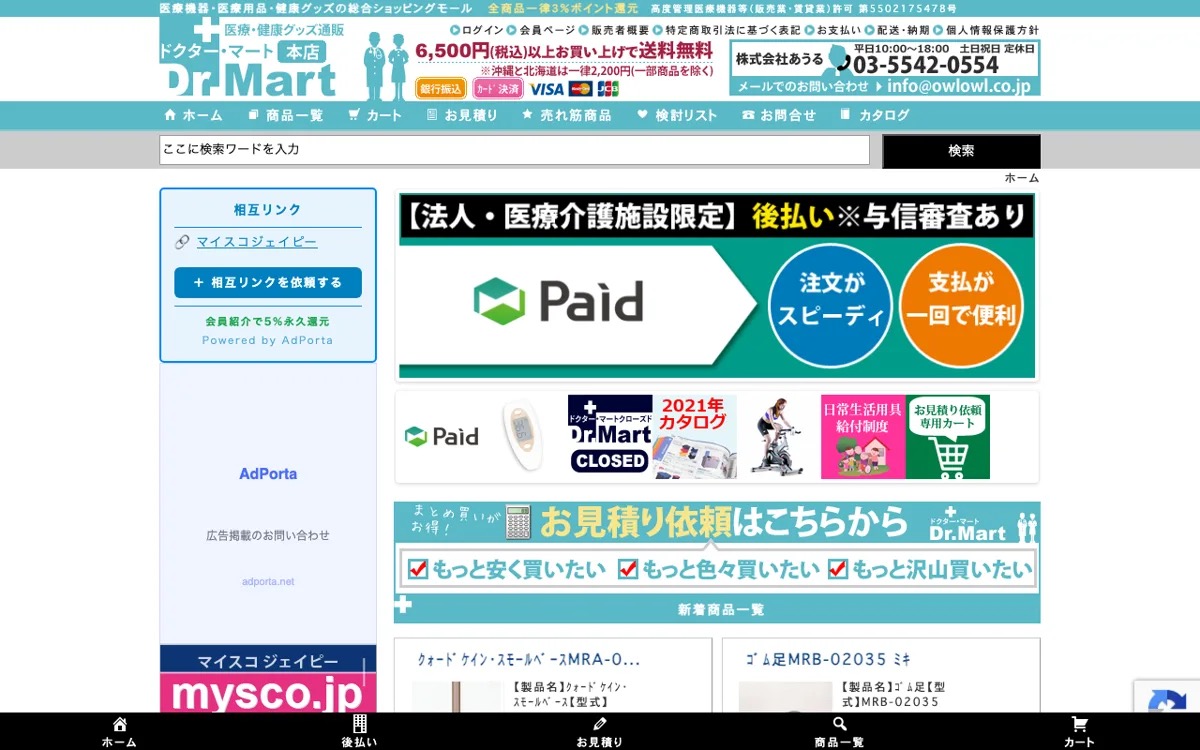This screenshot has width=1200, height=750.
Task: Open お見積り in the navigation bar
Action: pyautogui.click(x=462, y=115)
